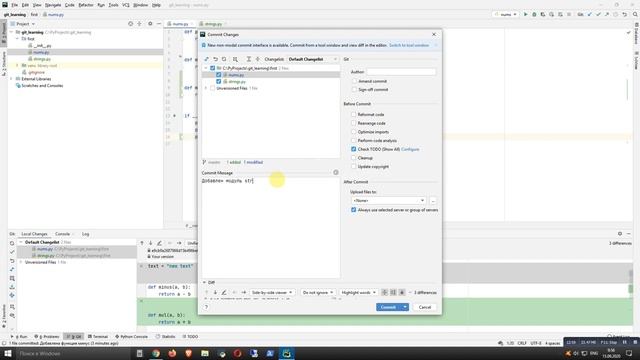Collapse Diff section in commit dialog
This screenshot has height=360, width=640.
(x=204, y=282)
